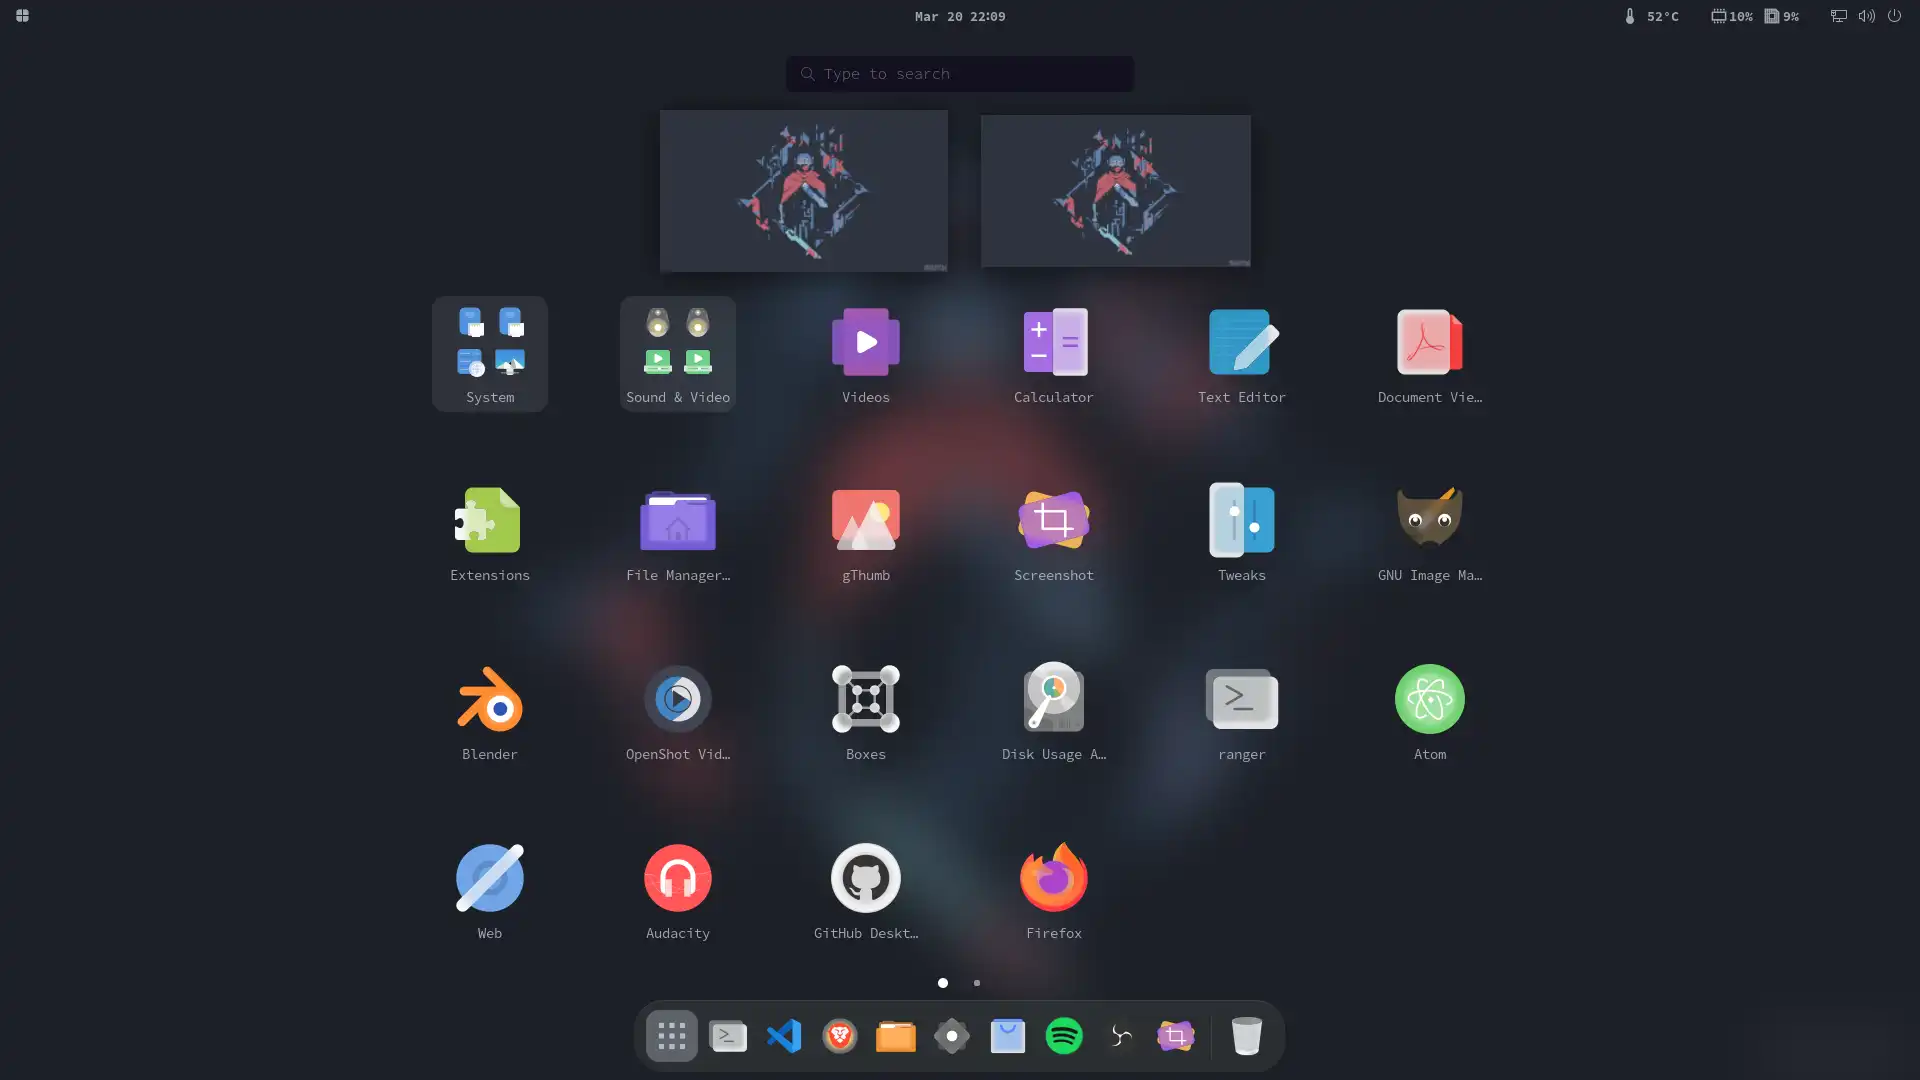Screen dimensions: 1920x1080
Task: Open Blender 3D creation app
Action: coord(489,699)
